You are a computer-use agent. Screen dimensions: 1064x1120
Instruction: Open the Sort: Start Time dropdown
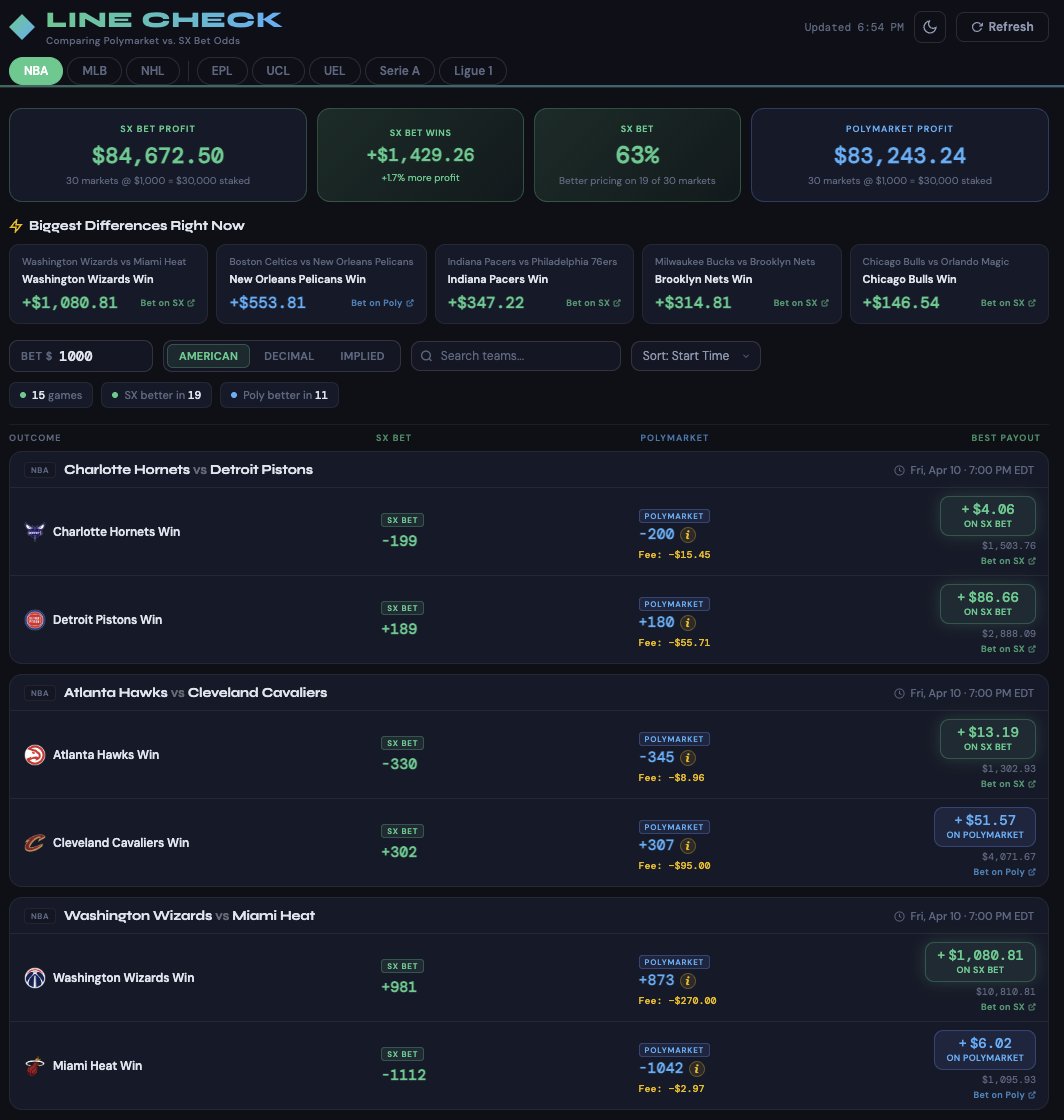696,356
